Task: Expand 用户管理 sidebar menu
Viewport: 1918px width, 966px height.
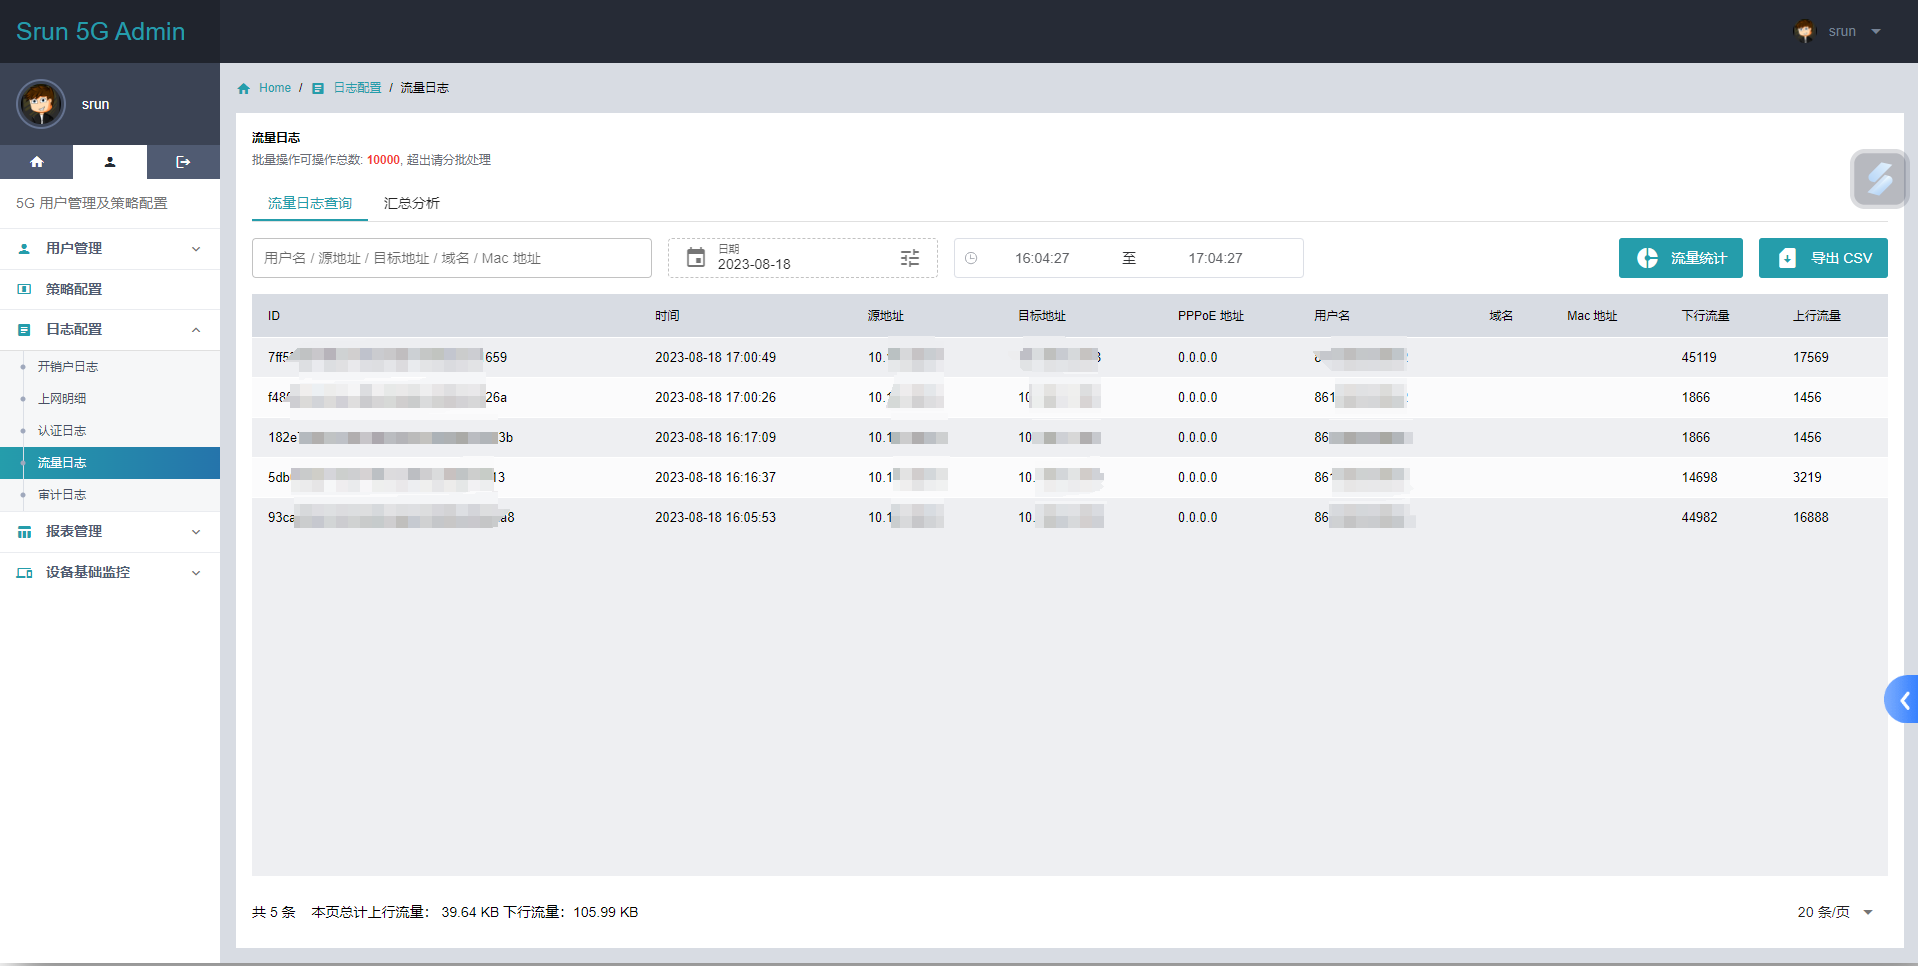Action: coord(110,248)
